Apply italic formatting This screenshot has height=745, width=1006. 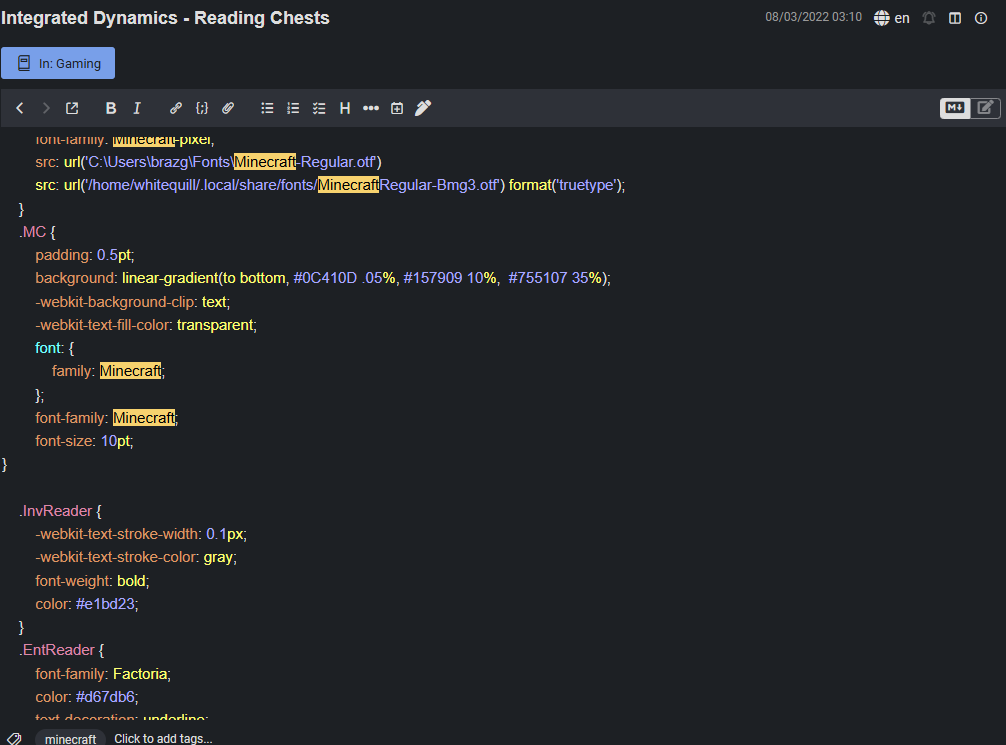click(x=137, y=108)
